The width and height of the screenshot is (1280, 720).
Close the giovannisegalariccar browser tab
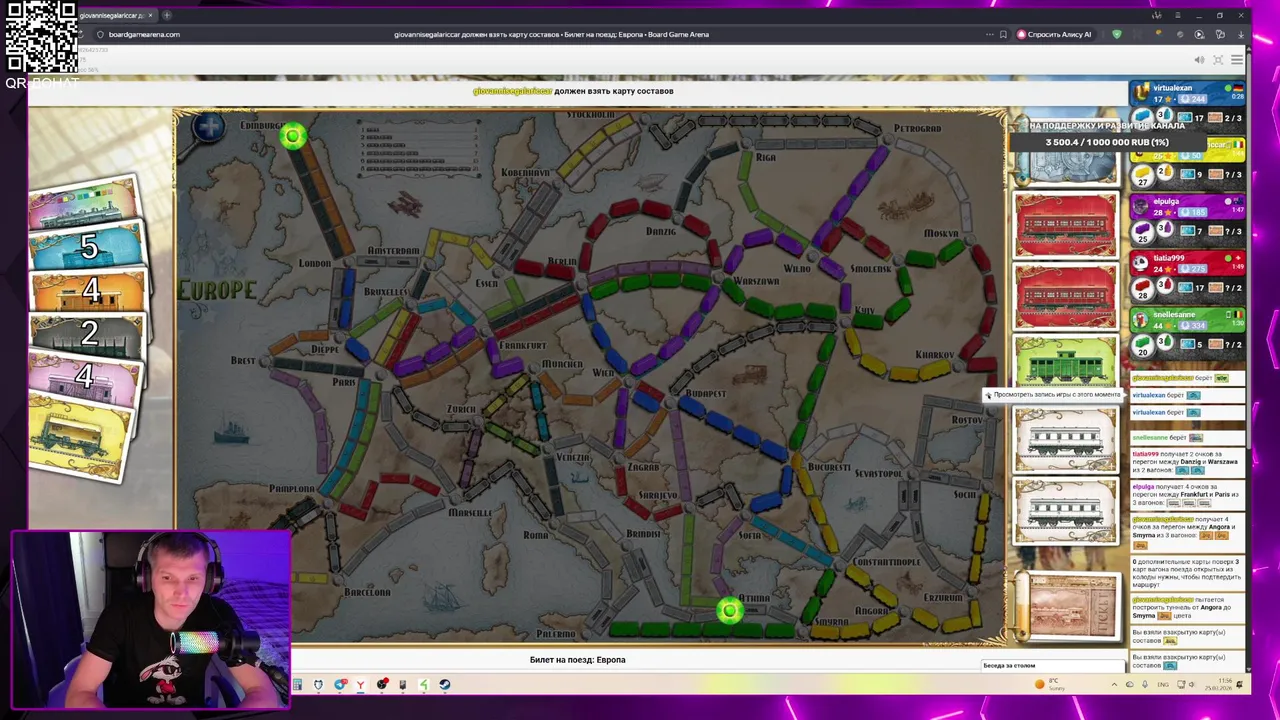pyautogui.click(x=151, y=15)
